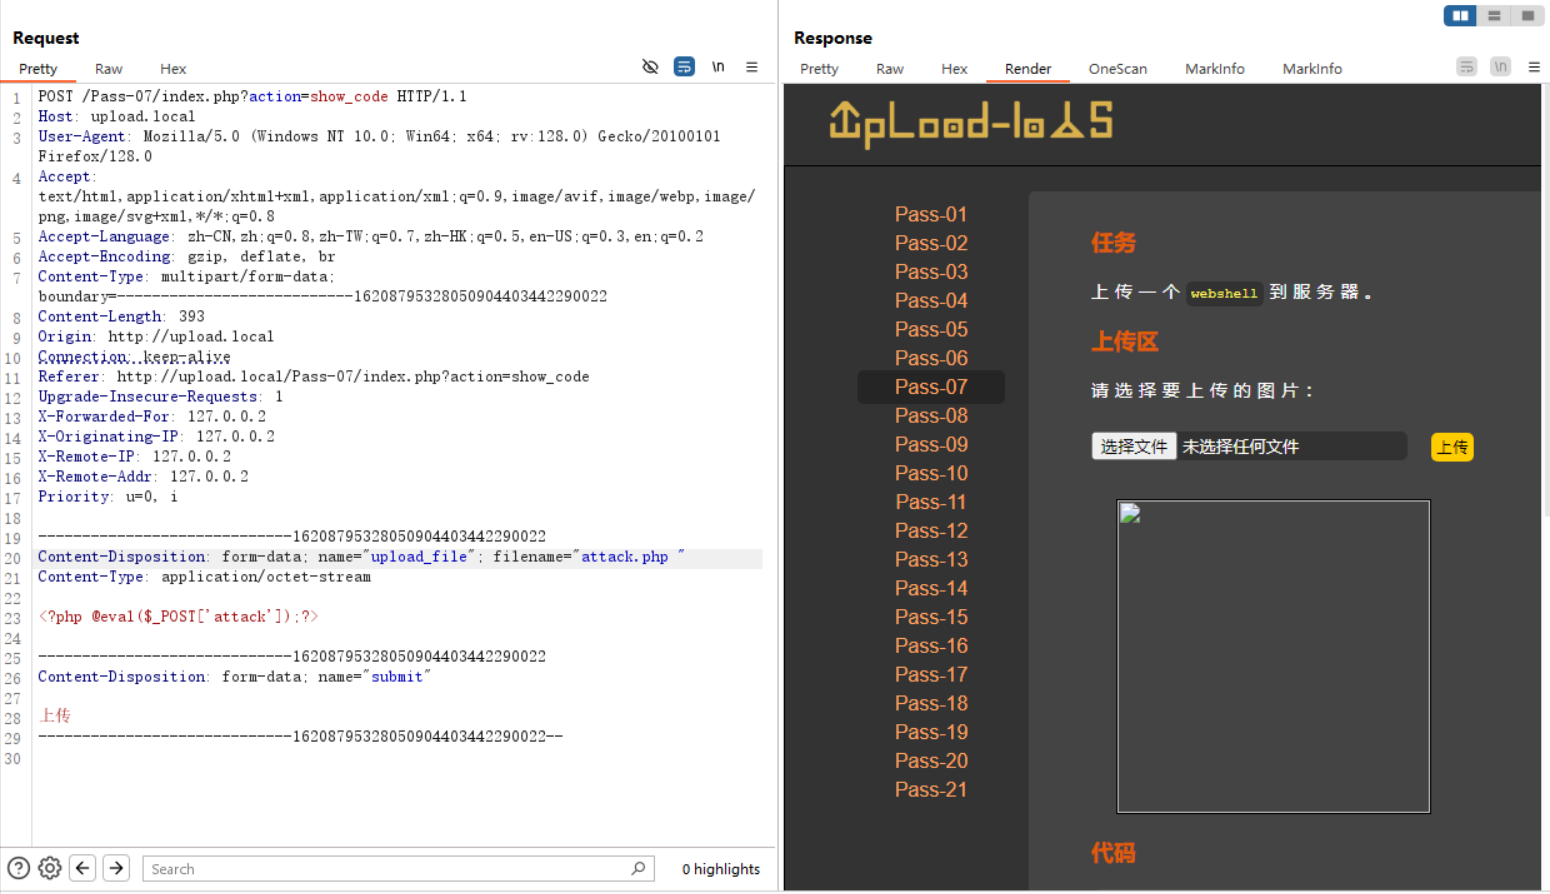This screenshot has width=1550, height=894.
Task: Toggle show newline \n icon in Response
Action: coord(1500,67)
